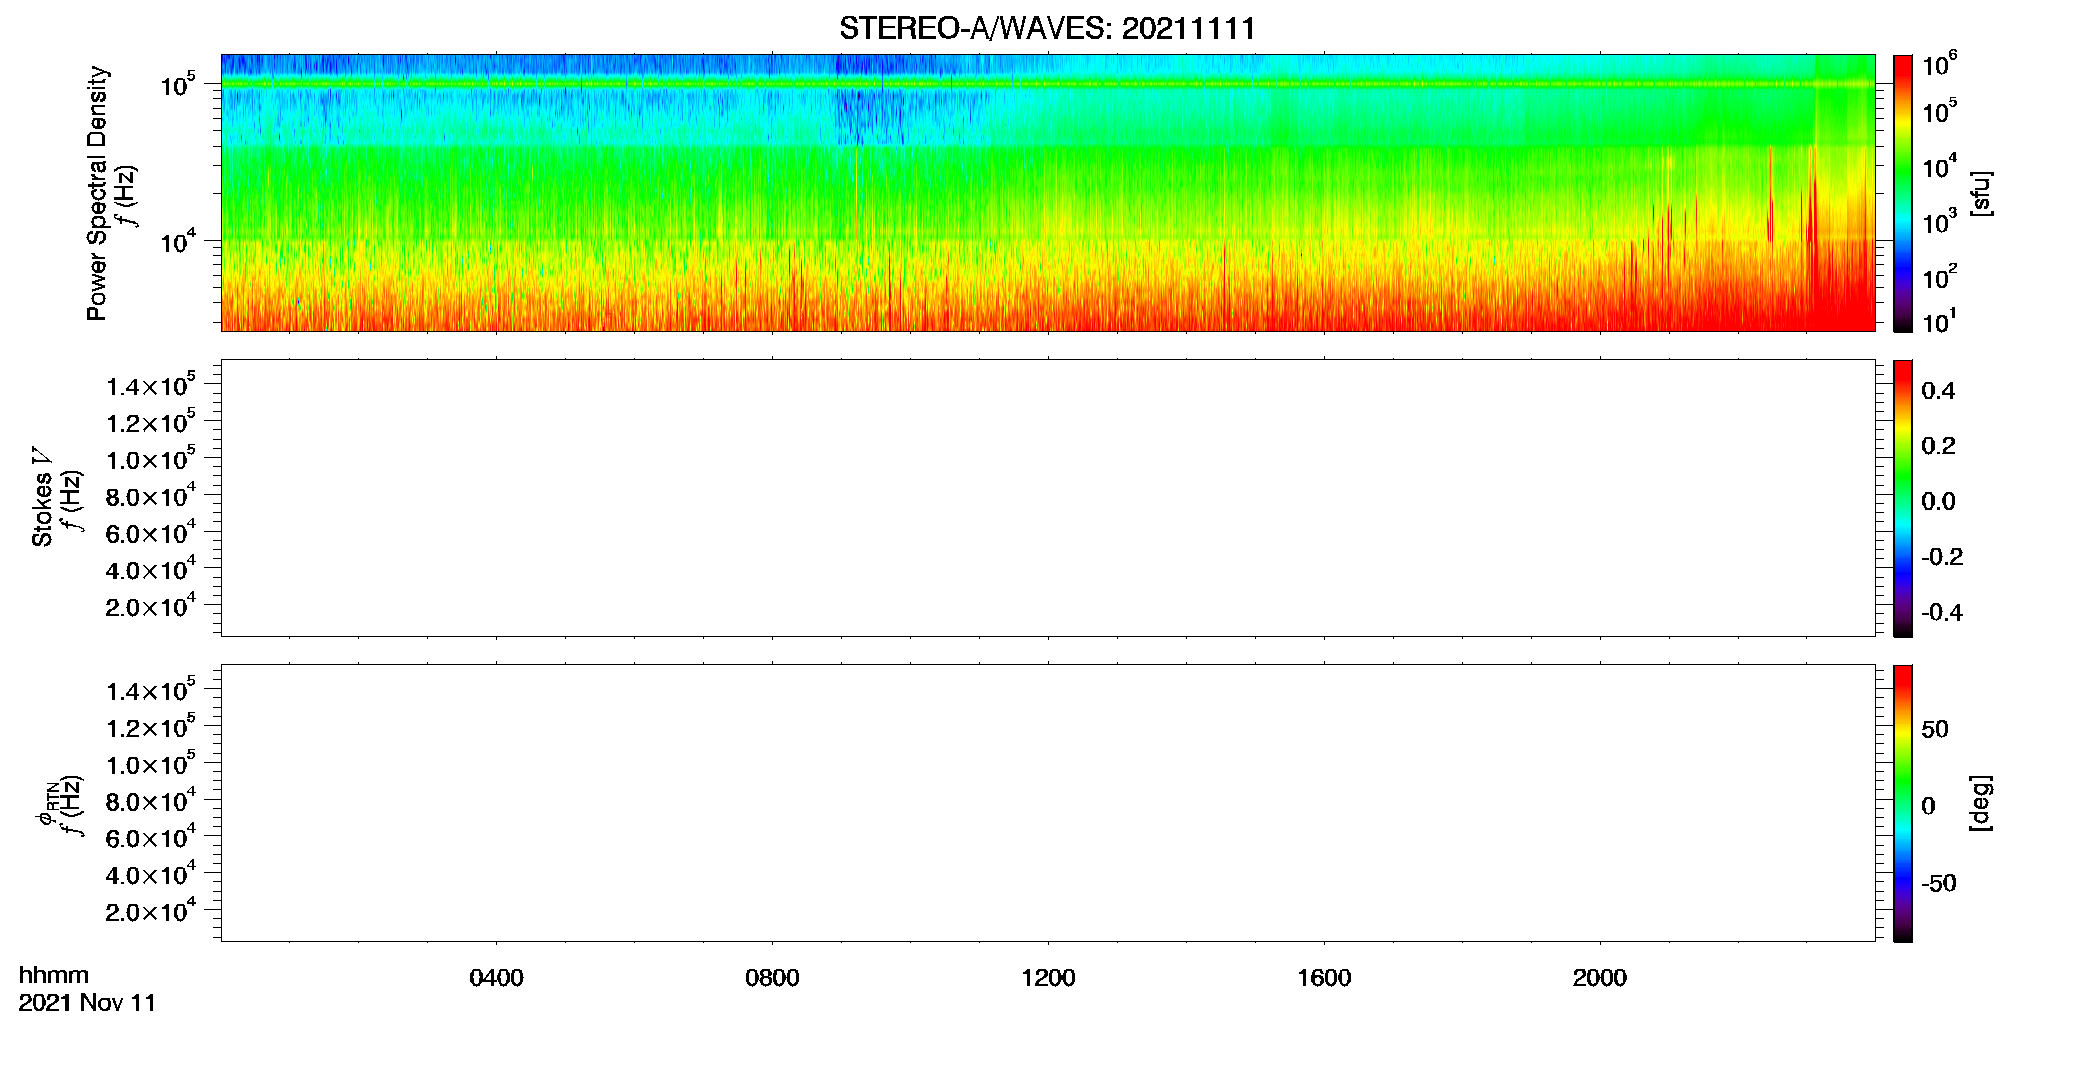The height and width of the screenshot is (1080, 2096).
Task: Select the sfu intensity color bar
Action: click(x=1903, y=192)
